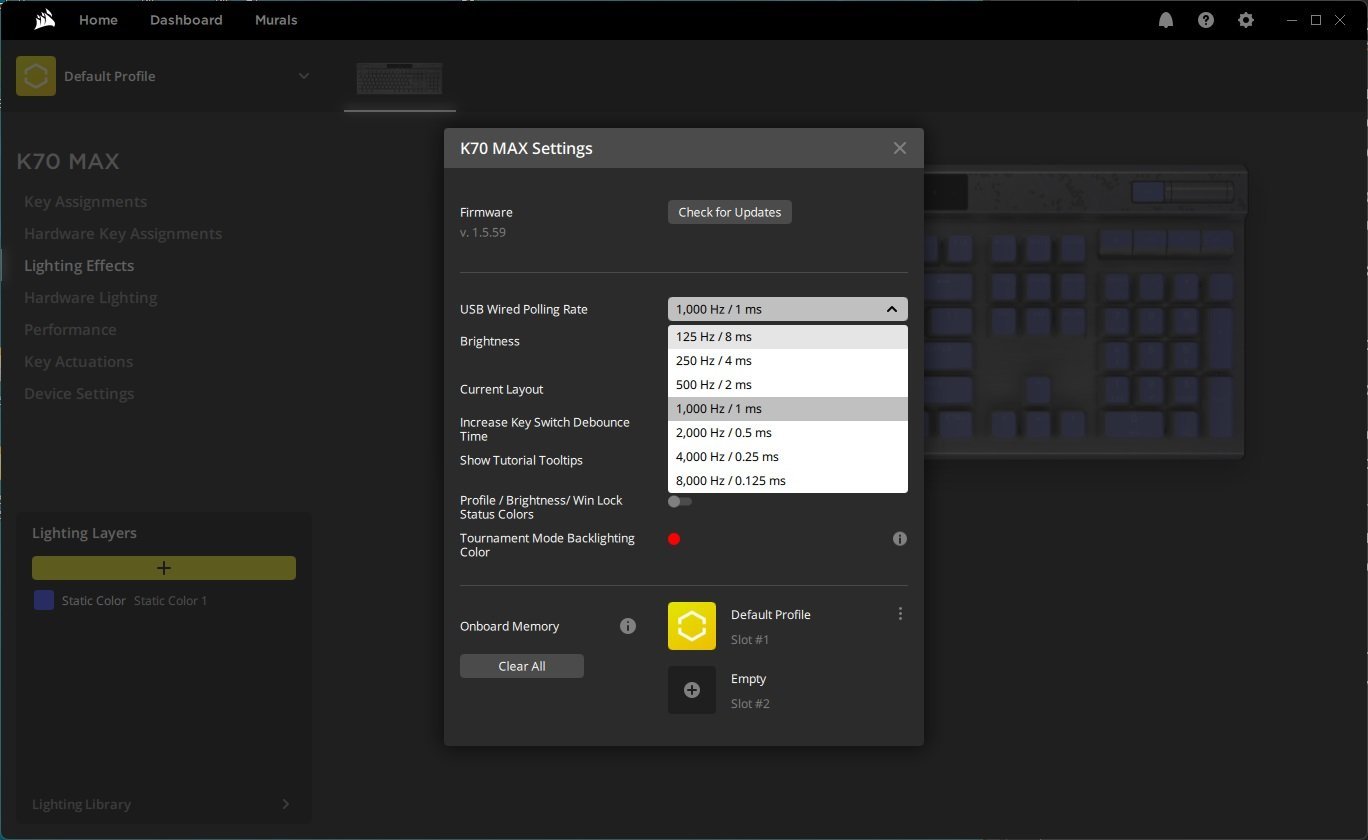This screenshot has width=1368, height=840.
Task: Open Performance section
Action: point(70,330)
